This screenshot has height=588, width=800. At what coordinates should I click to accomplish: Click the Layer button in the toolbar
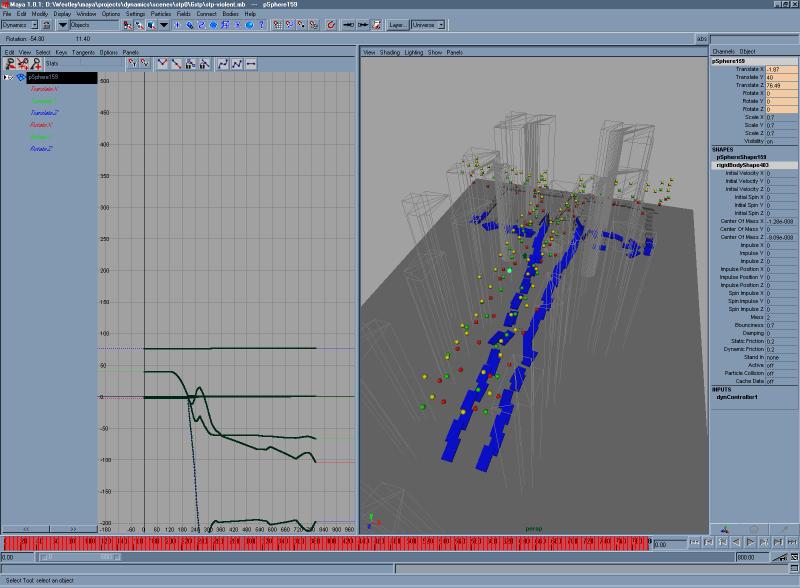click(396, 25)
